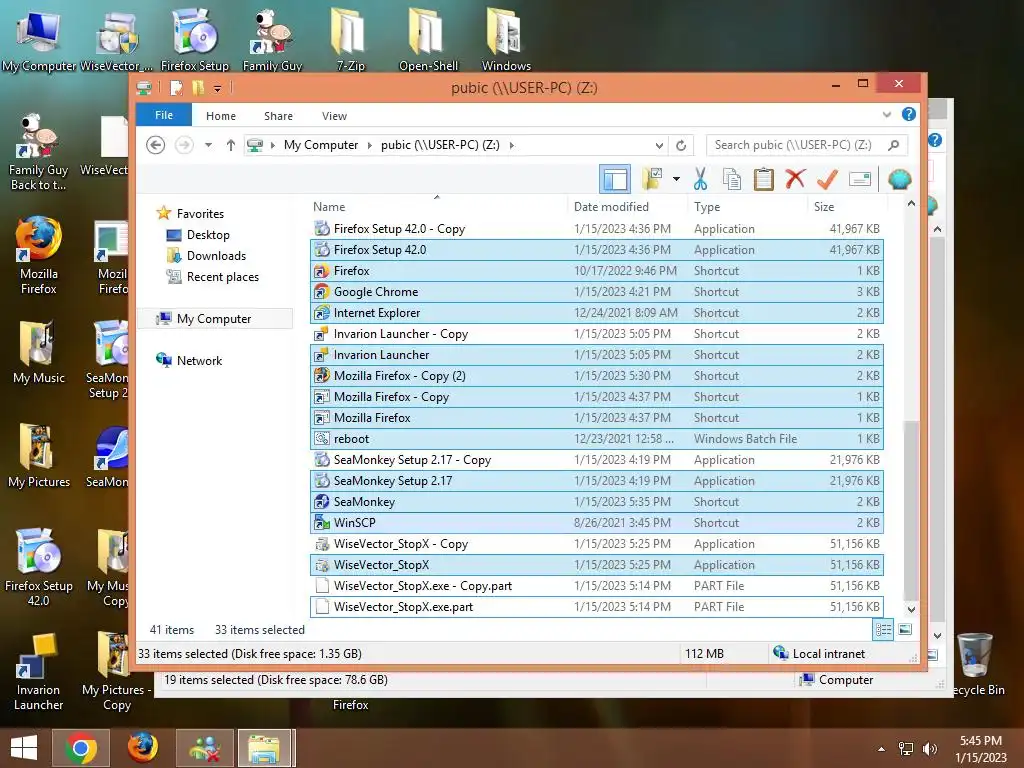Select the Internet Explorer shortcut file
1024x768 pixels.
click(597, 313)
